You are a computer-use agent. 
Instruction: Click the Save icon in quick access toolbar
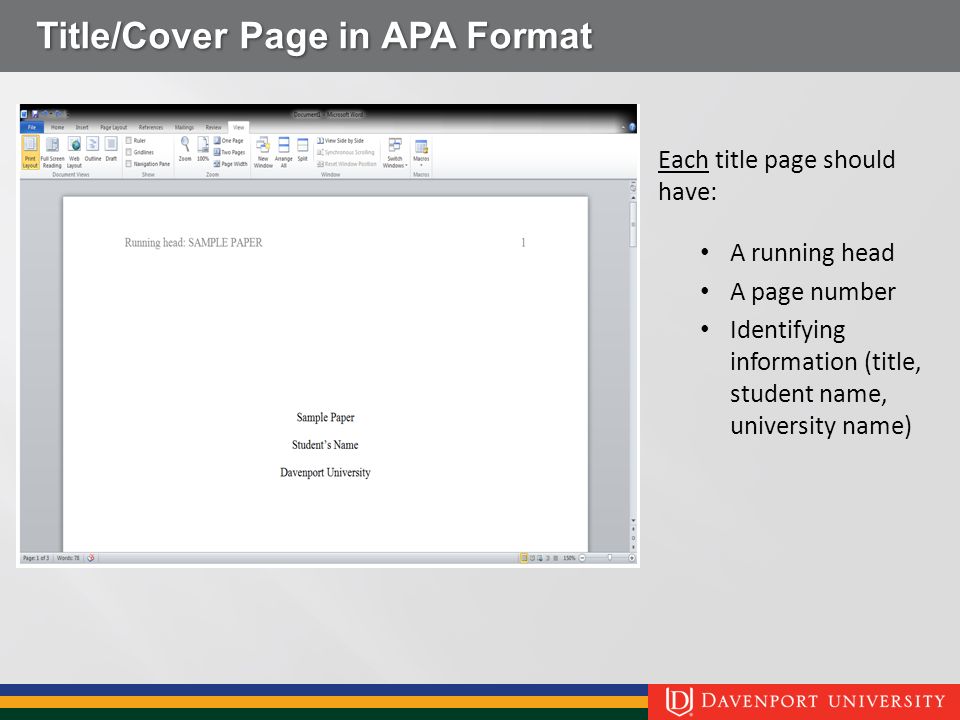coord(35,114)
